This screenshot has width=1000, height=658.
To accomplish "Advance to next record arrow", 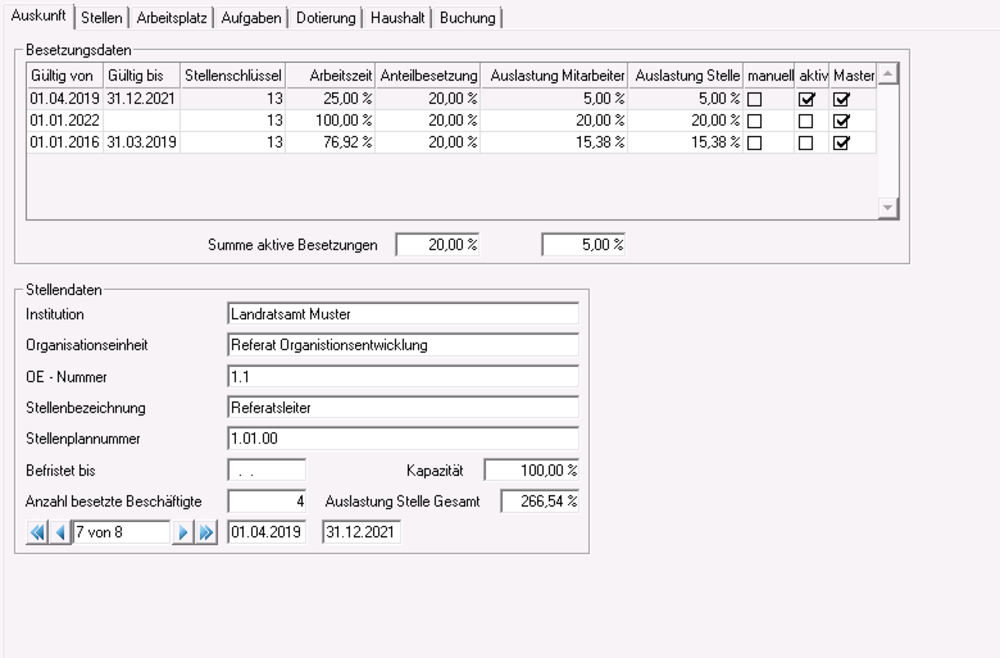I will click(x=183, y=532).
